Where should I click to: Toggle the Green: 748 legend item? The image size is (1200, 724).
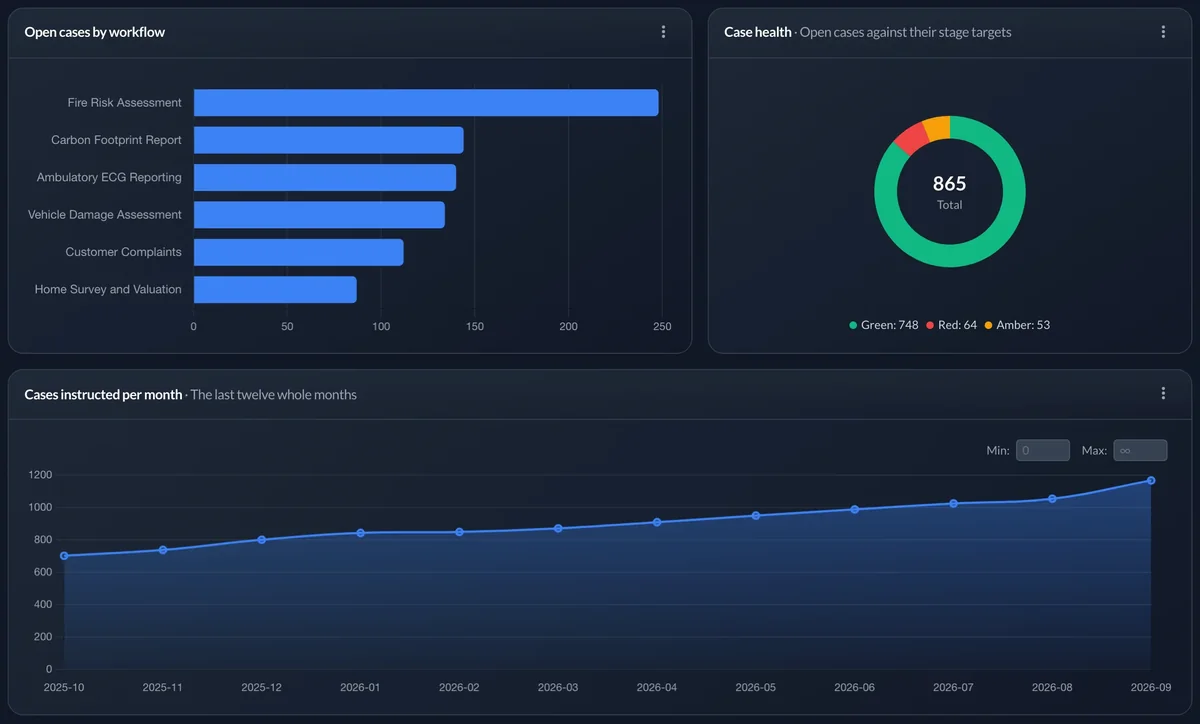tap(884, 325)
